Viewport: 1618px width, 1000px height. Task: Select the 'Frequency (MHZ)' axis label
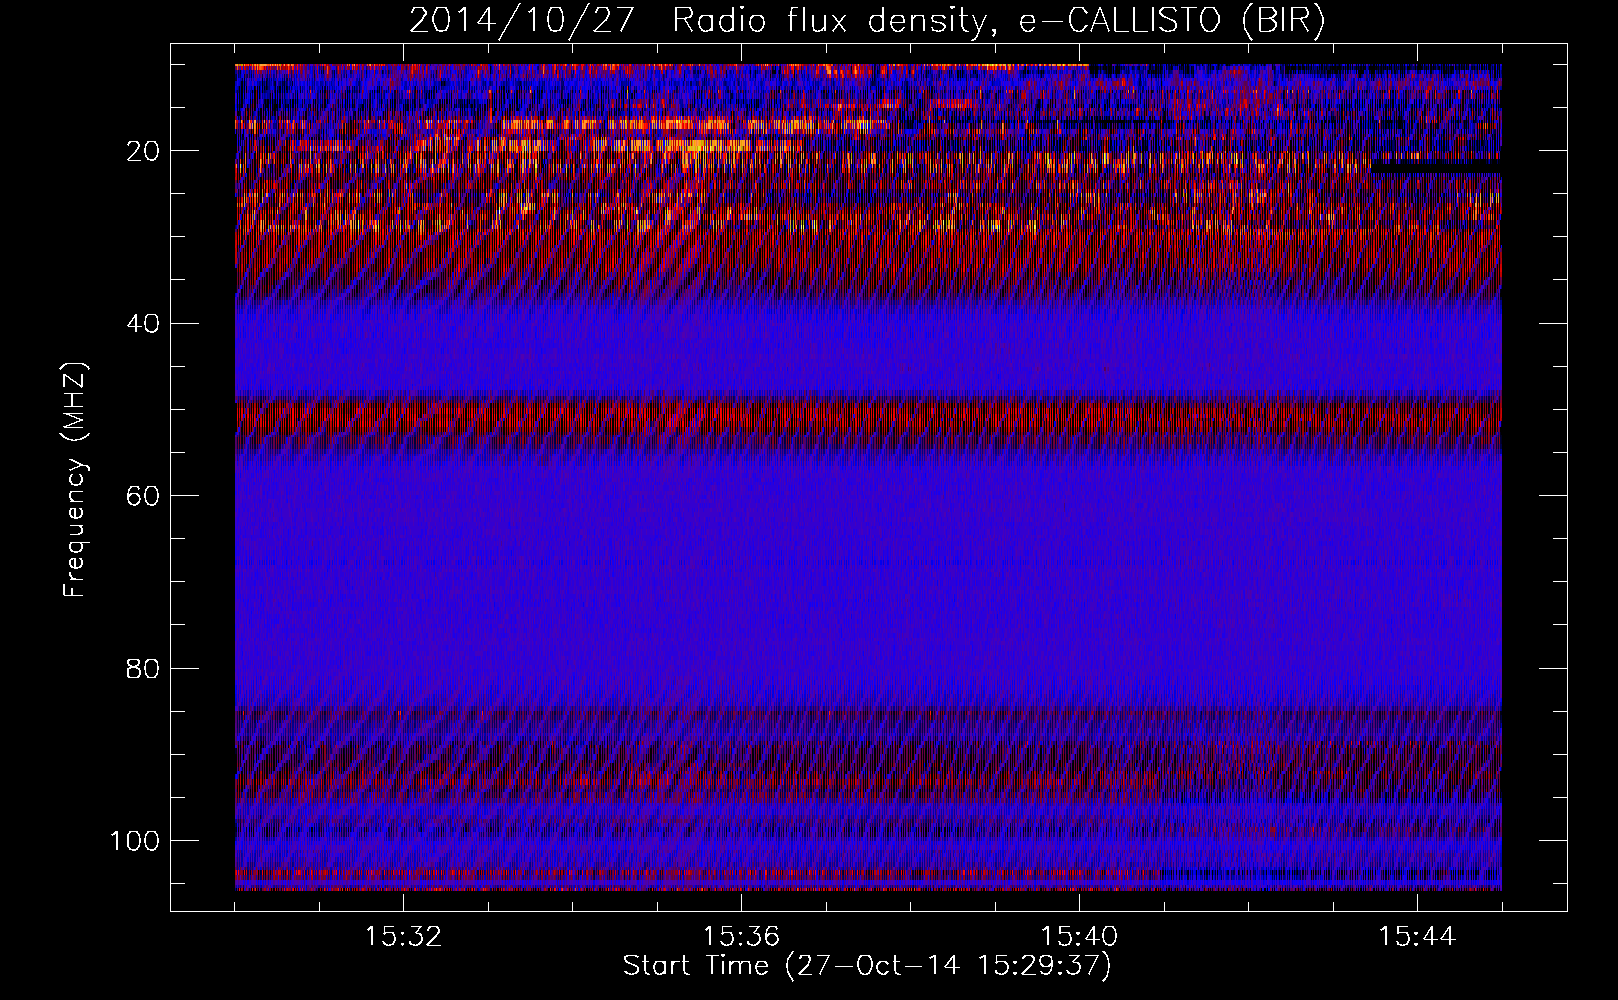(75, 481)
